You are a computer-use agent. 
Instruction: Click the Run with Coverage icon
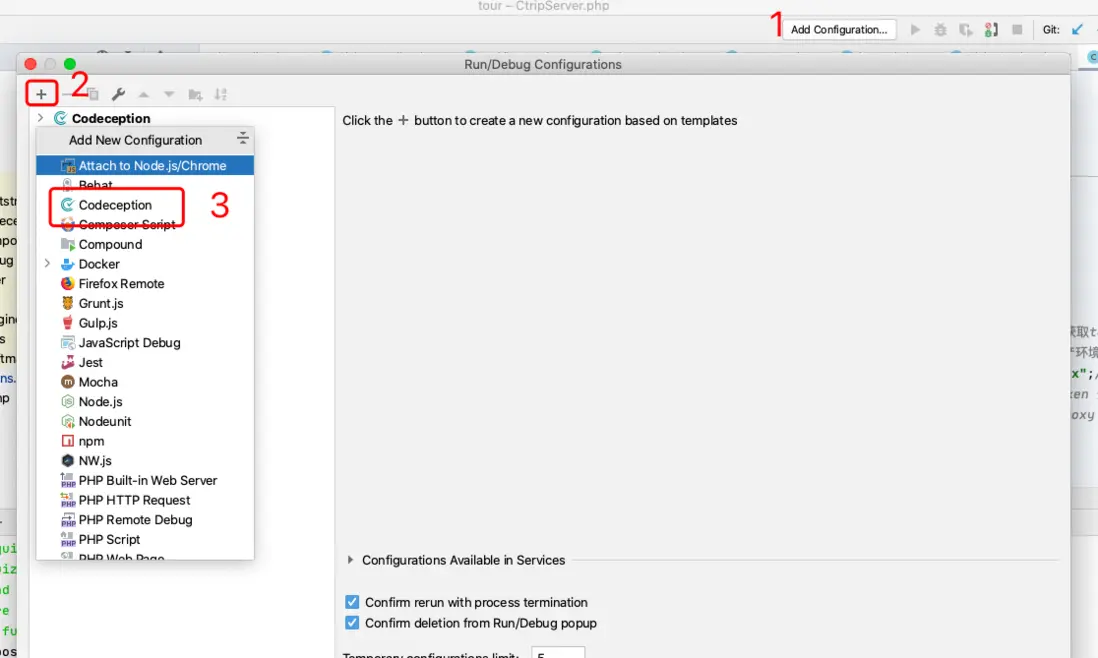(966, 29)
